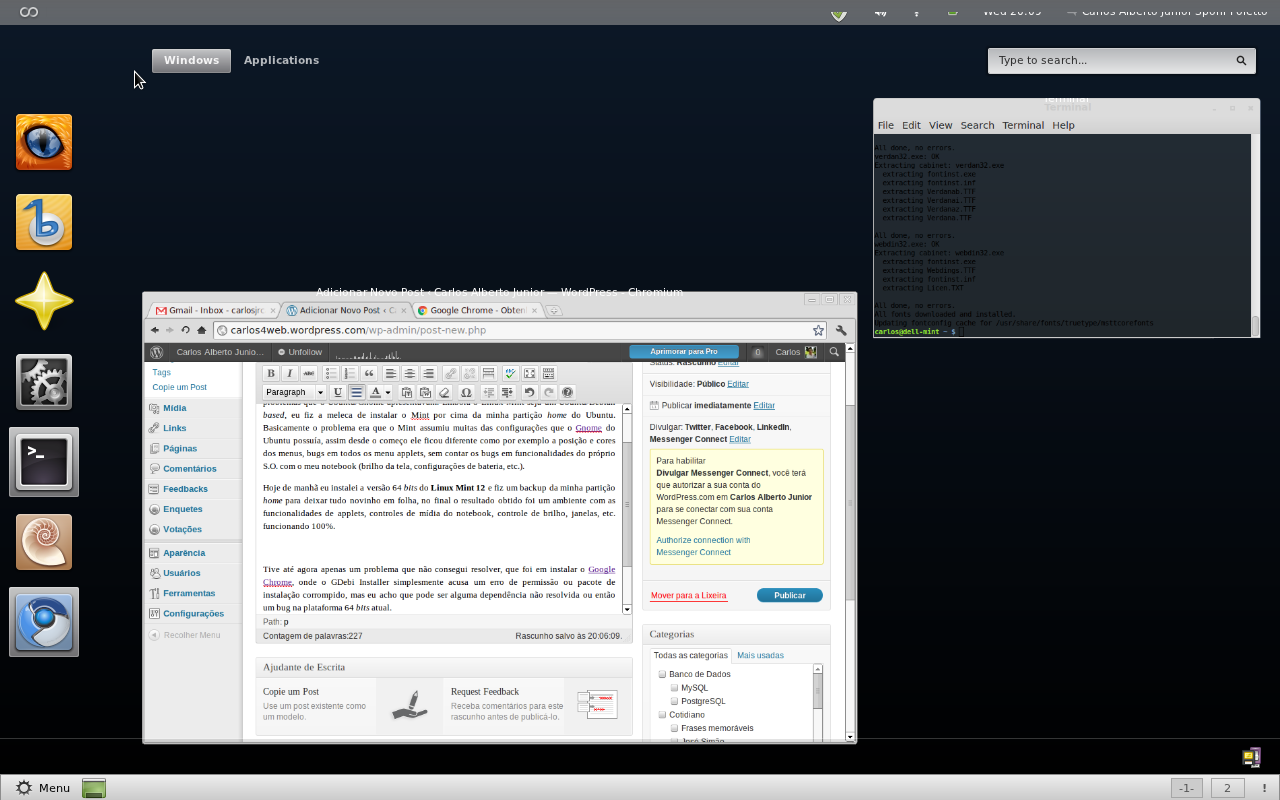Launch Terminal from the overview dock

coord(44,462)
